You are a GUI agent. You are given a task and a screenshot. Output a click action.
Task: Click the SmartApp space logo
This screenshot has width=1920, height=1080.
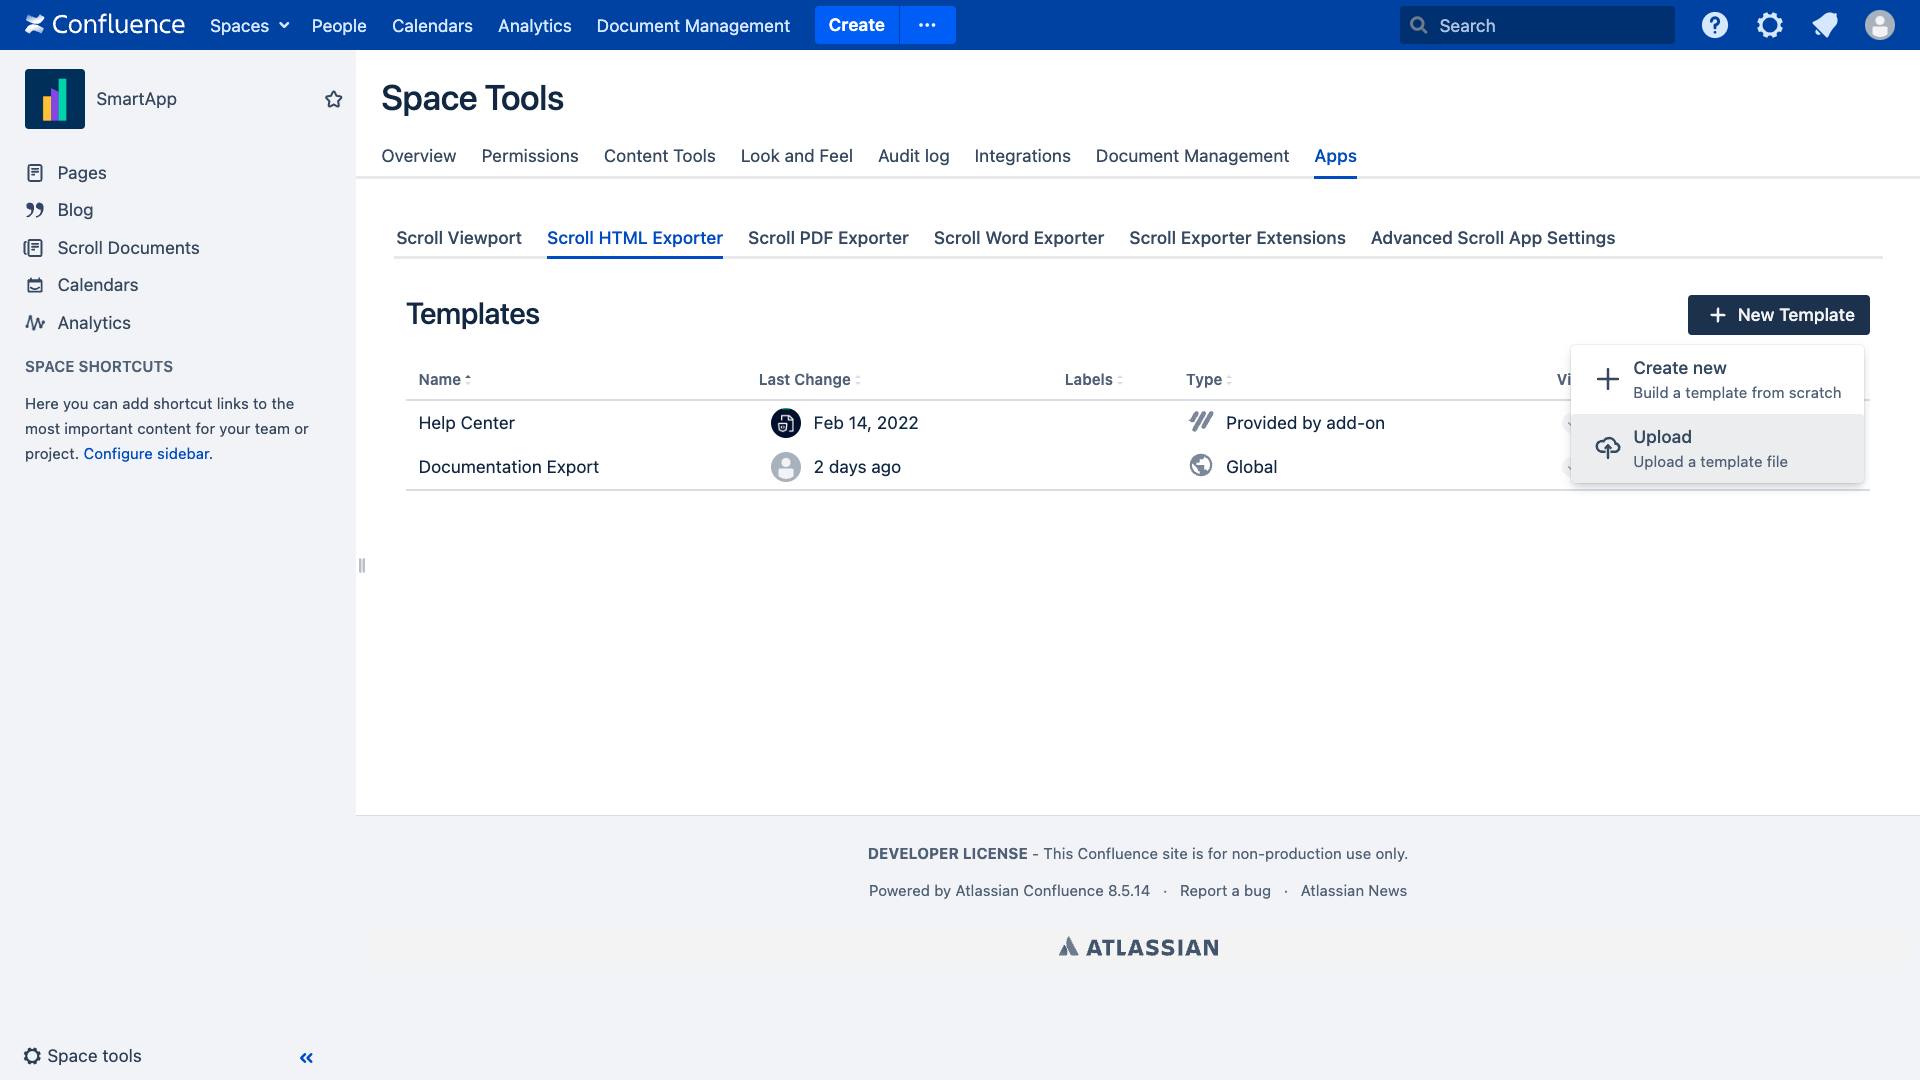tap(55, 99)
